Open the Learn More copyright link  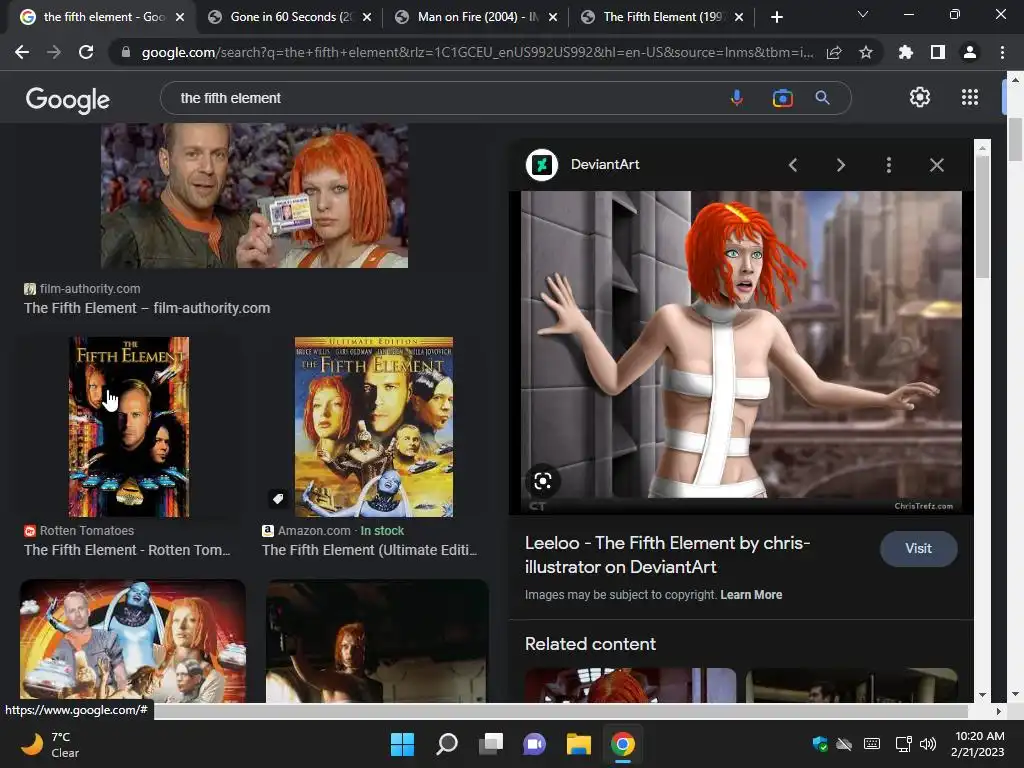coord(751,595)
